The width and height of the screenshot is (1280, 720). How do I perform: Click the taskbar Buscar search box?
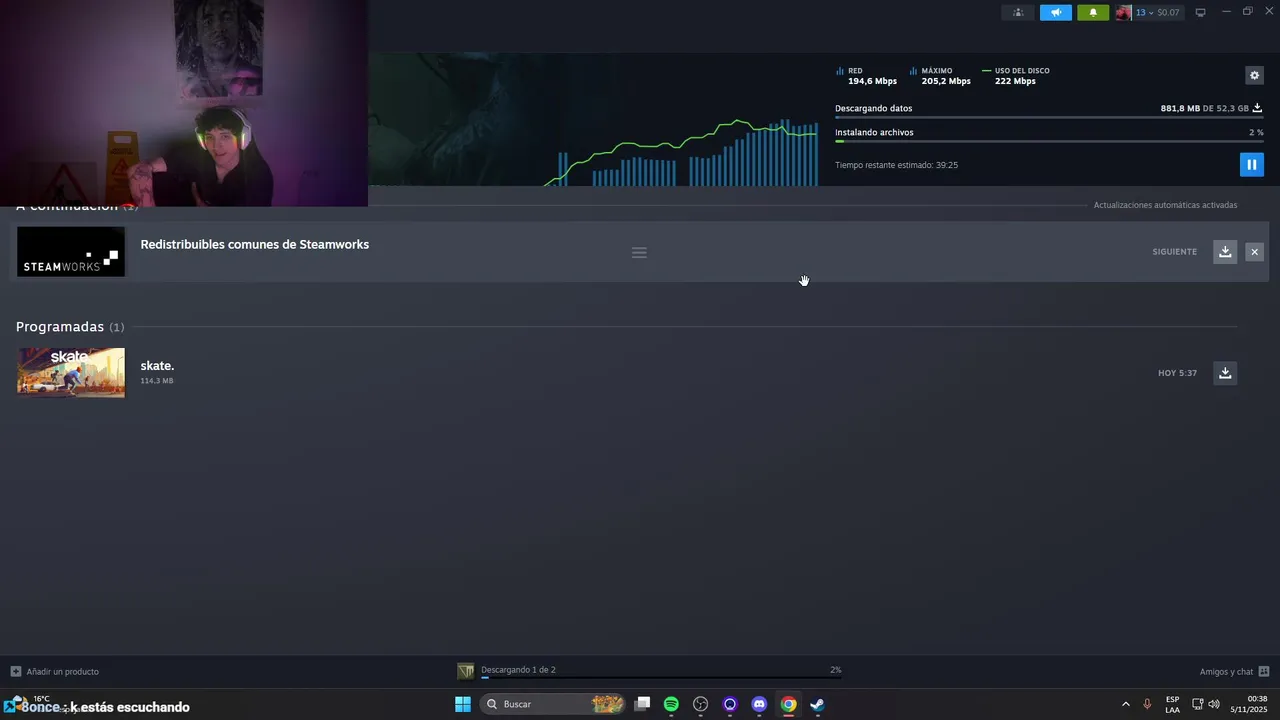pos(554,704)
